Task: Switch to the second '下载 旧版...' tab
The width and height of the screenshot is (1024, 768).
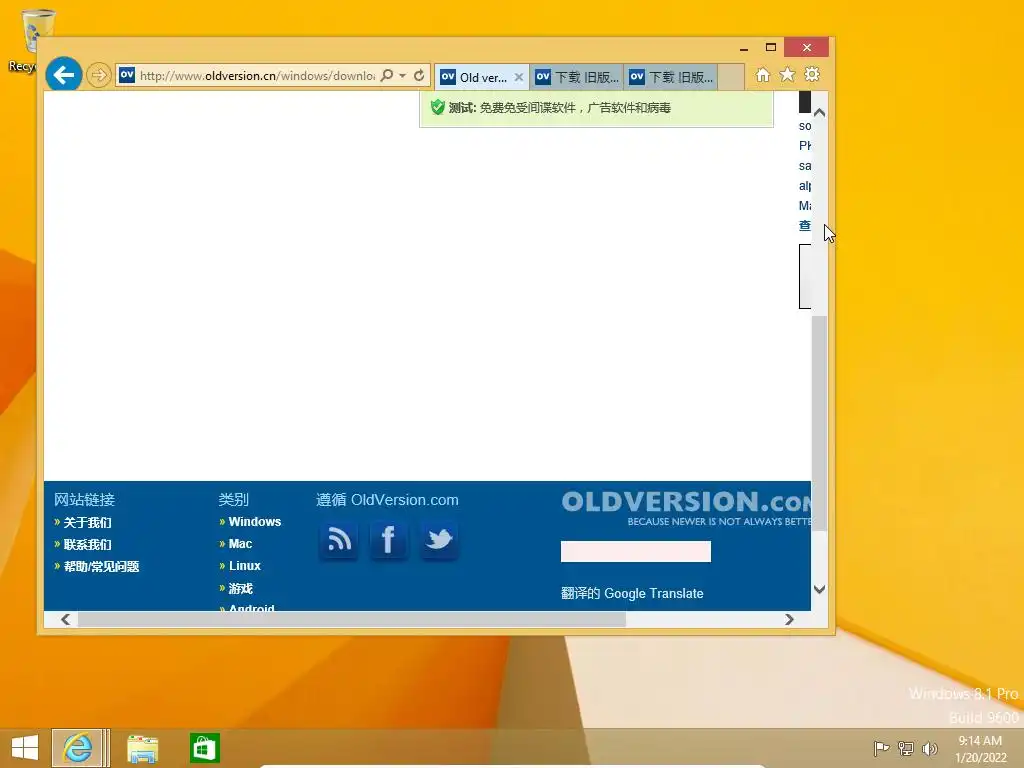Action: 577,77
